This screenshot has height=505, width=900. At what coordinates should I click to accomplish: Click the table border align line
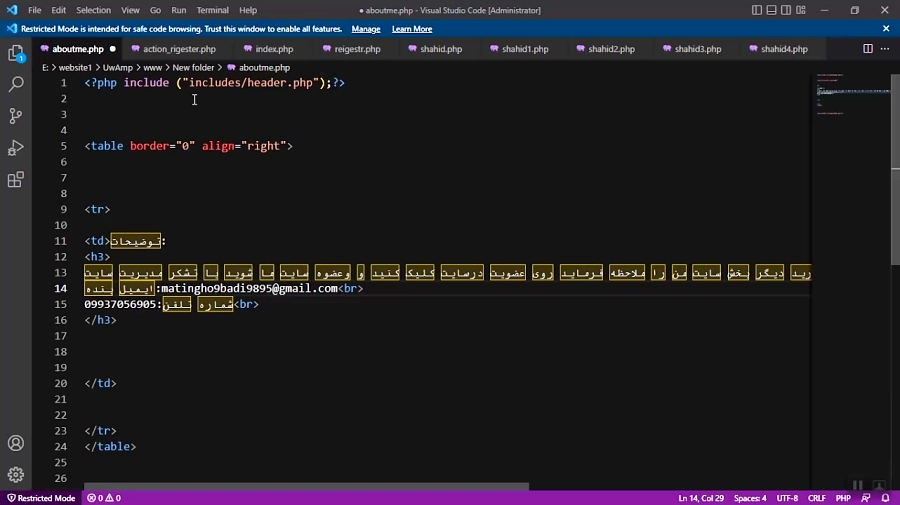point(188,146)
